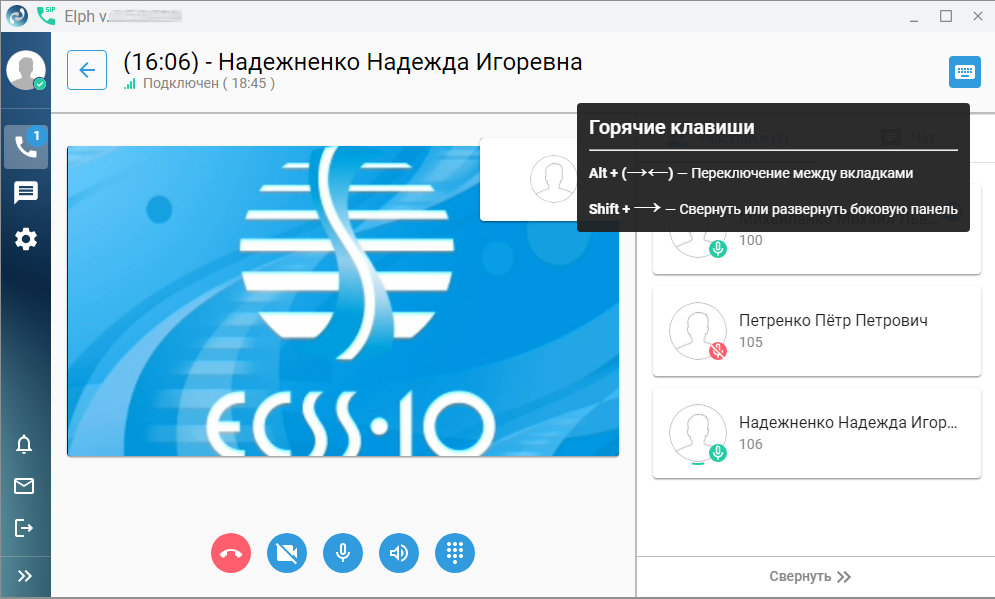995x599 pixels.
Task: Expand the left sidebar with double chevron
Action: (25, 576)
